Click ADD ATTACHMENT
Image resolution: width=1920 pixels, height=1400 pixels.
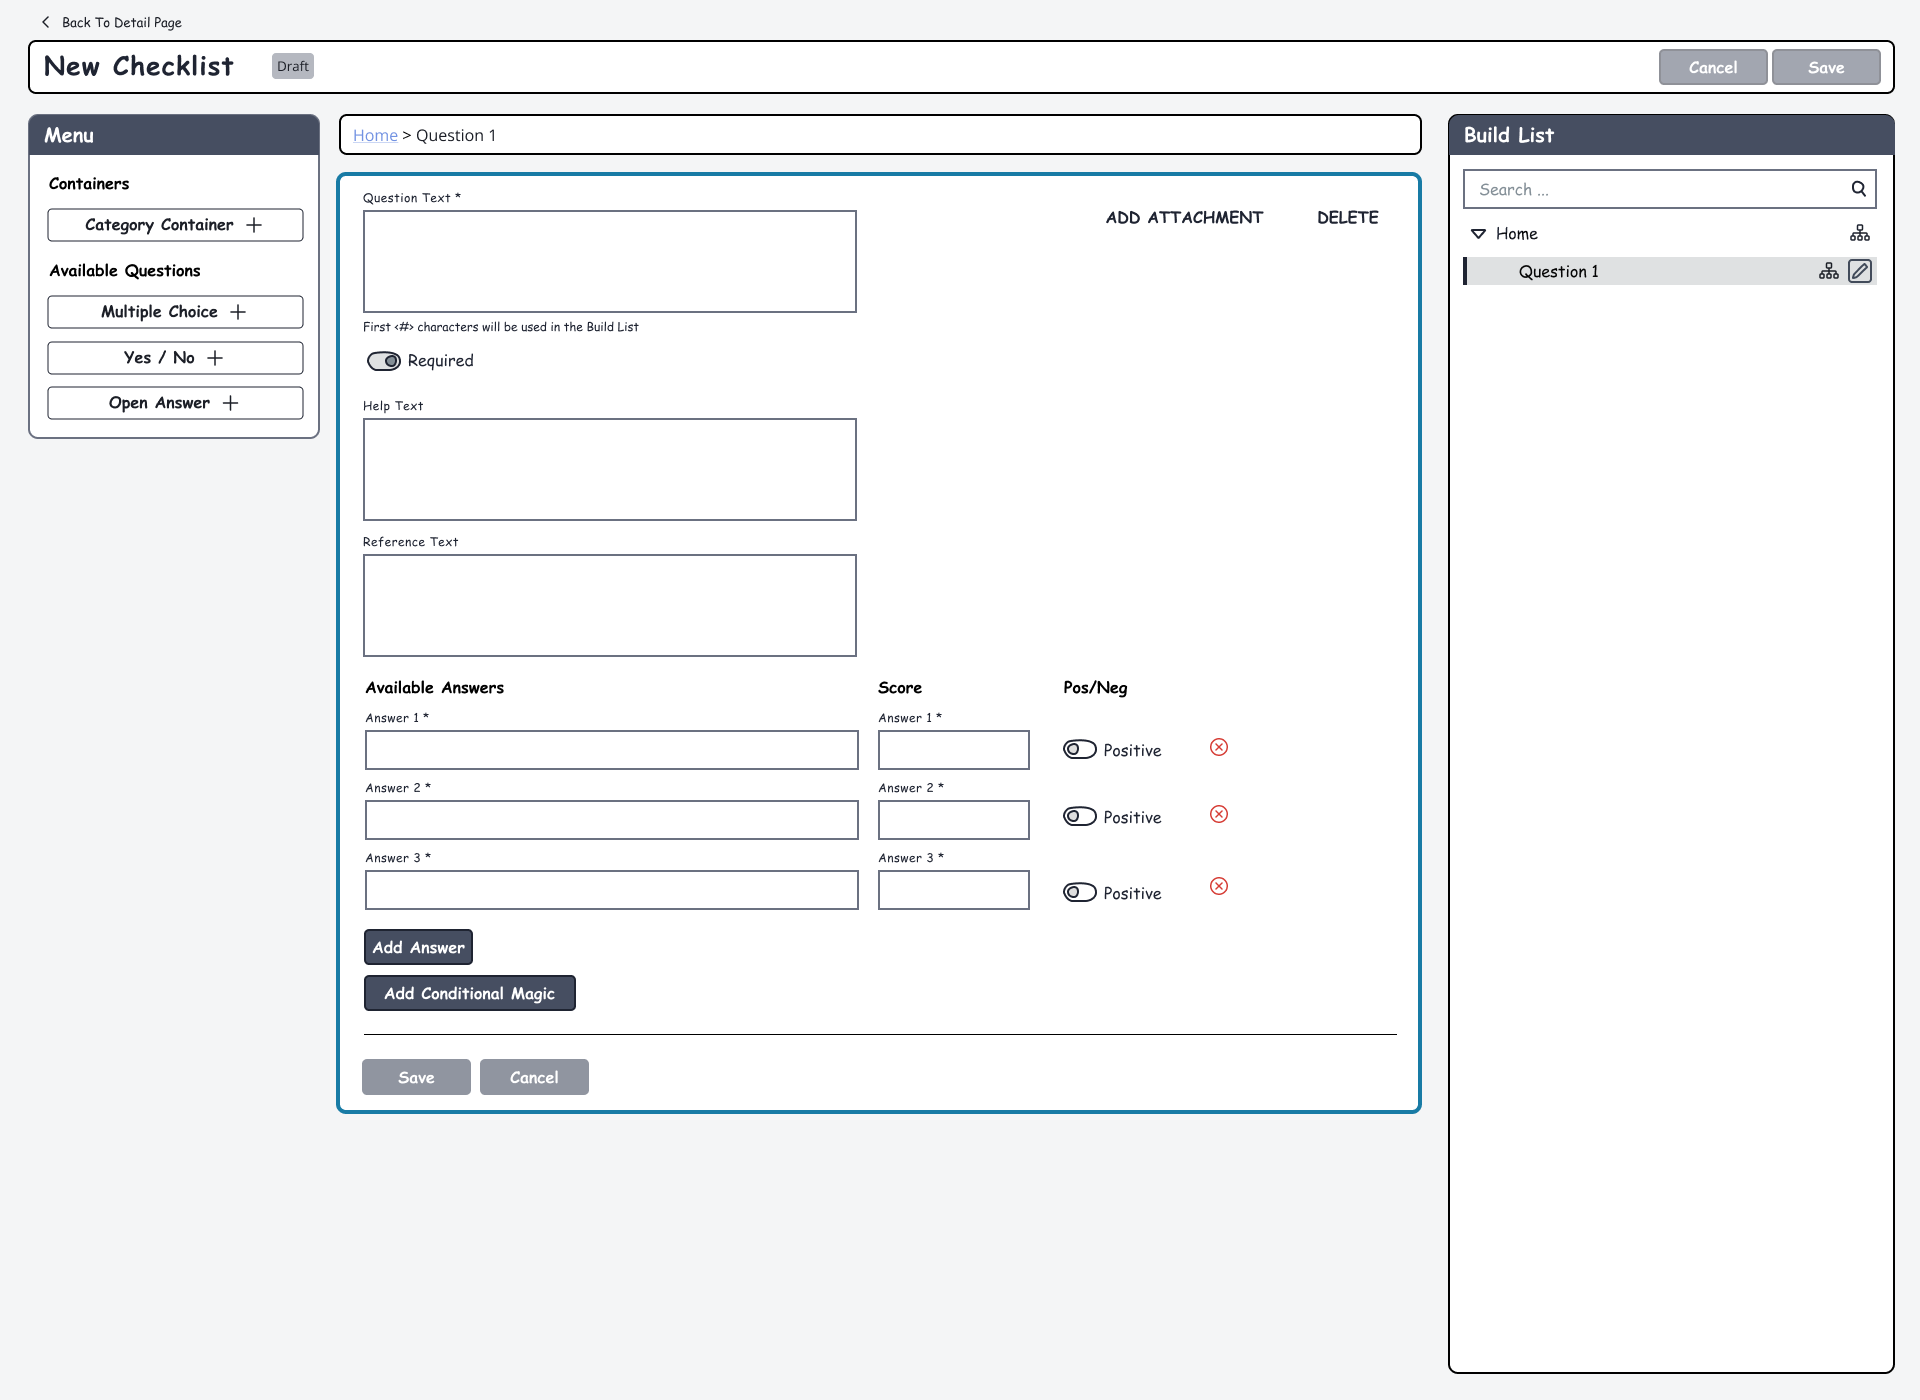pos(1184,218)
